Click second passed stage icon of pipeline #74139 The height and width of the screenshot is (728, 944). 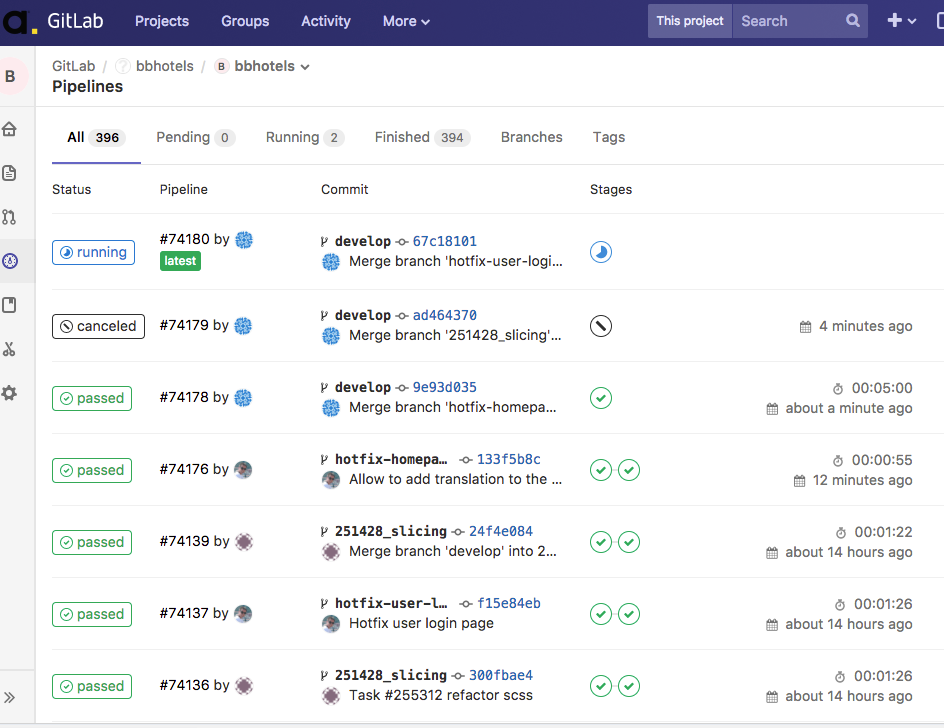pos(629,542)
